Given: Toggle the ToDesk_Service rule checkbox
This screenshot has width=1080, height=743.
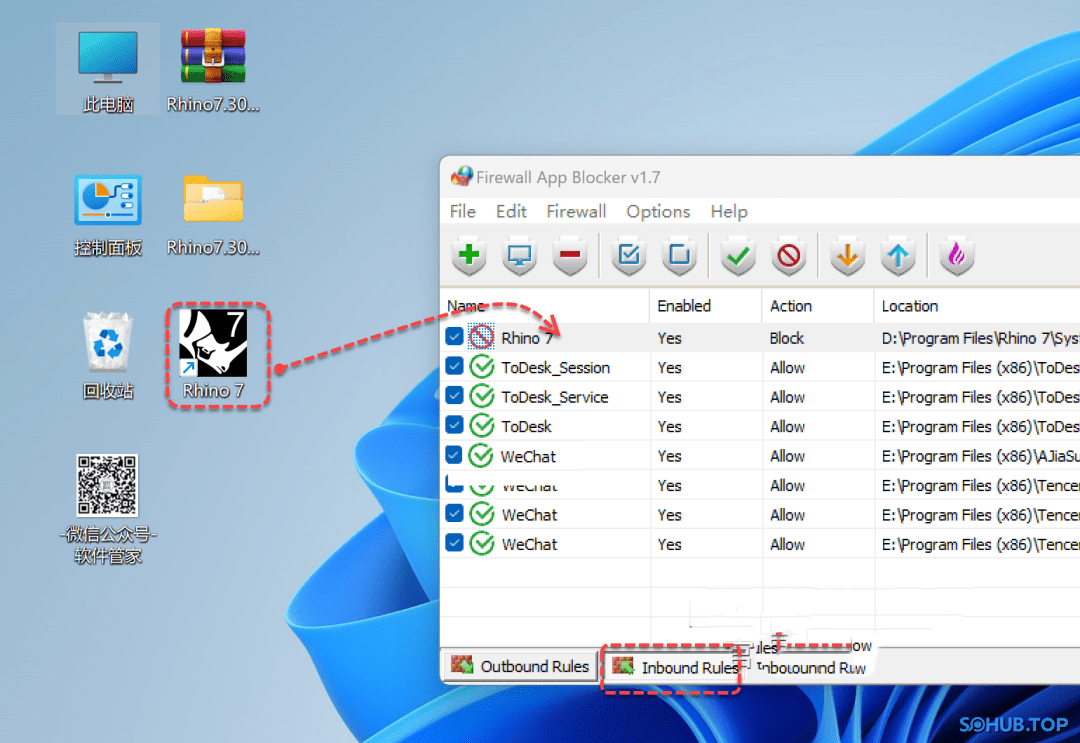Looking at the screenshot, I should tap(454, 397).
